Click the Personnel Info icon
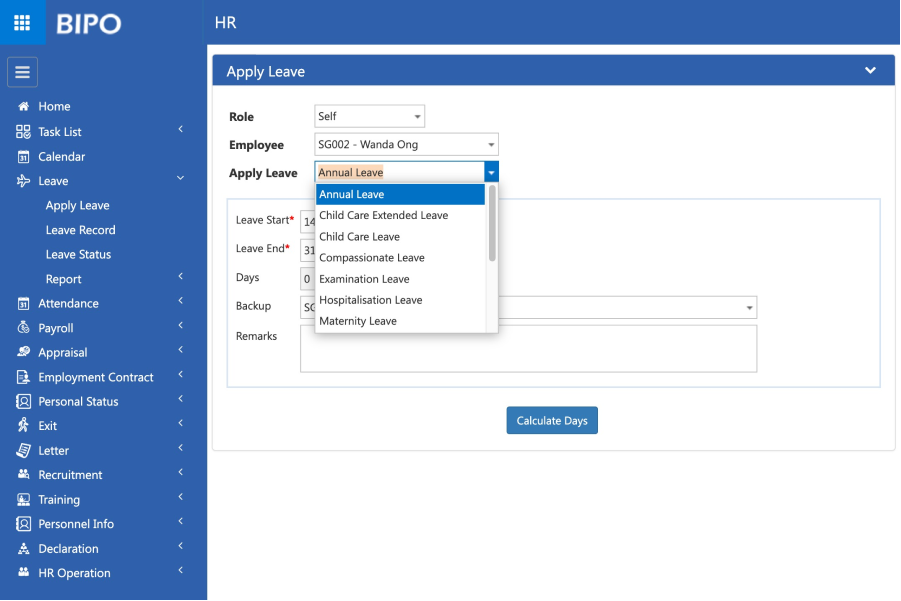 (x=23, y=523)
